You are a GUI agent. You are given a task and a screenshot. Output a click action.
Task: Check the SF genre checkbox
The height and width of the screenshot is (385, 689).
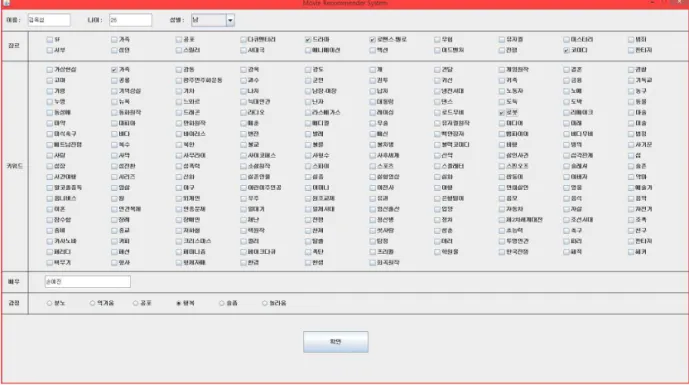(x=50, y=40)
